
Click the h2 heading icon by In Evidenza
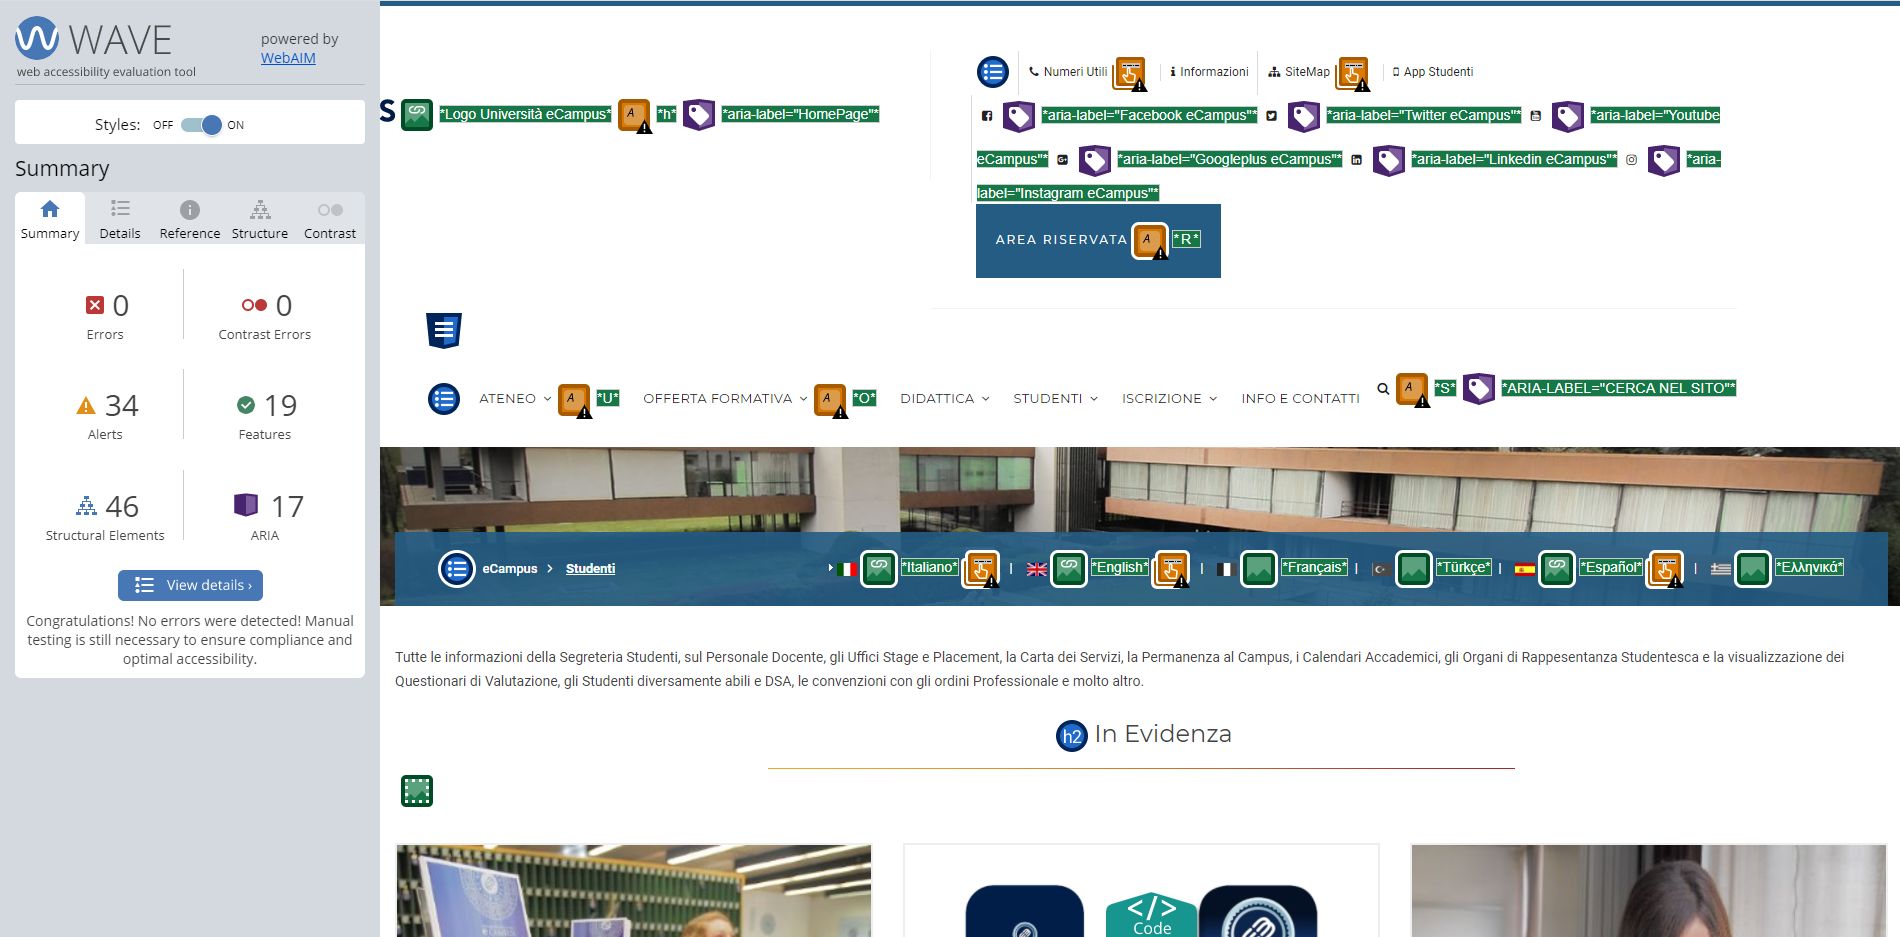click(x=1072, y=736)
